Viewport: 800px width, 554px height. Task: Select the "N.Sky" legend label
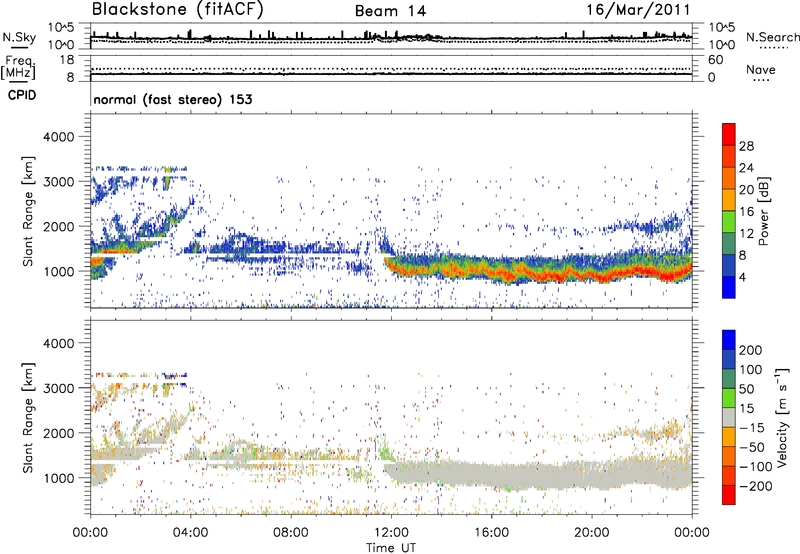pos(19,37)
